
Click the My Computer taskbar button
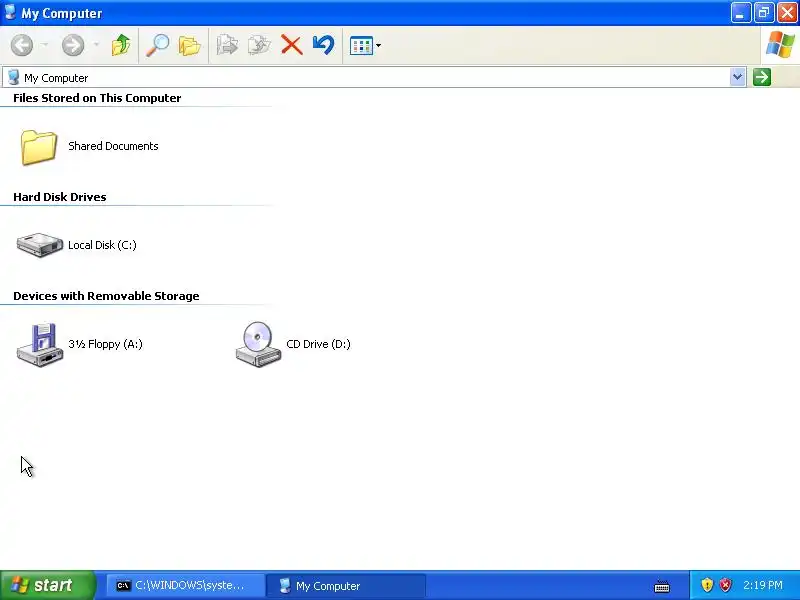coord(345,585)
